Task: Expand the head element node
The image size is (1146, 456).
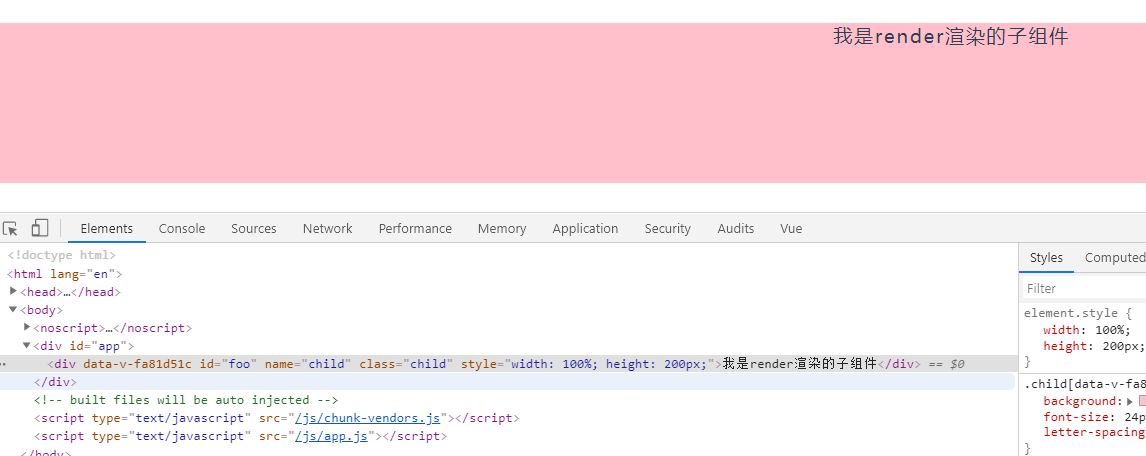Action: coord(13,291)
